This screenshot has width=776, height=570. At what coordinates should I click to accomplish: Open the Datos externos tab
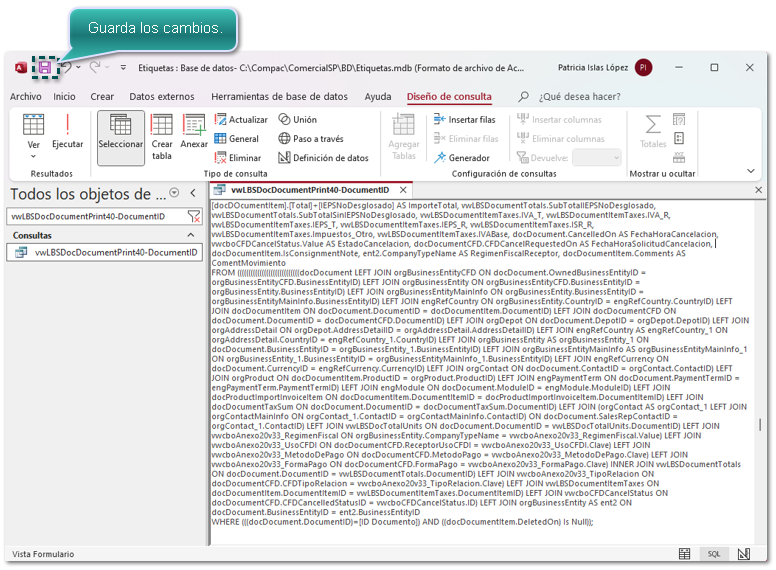coord(162,96)
